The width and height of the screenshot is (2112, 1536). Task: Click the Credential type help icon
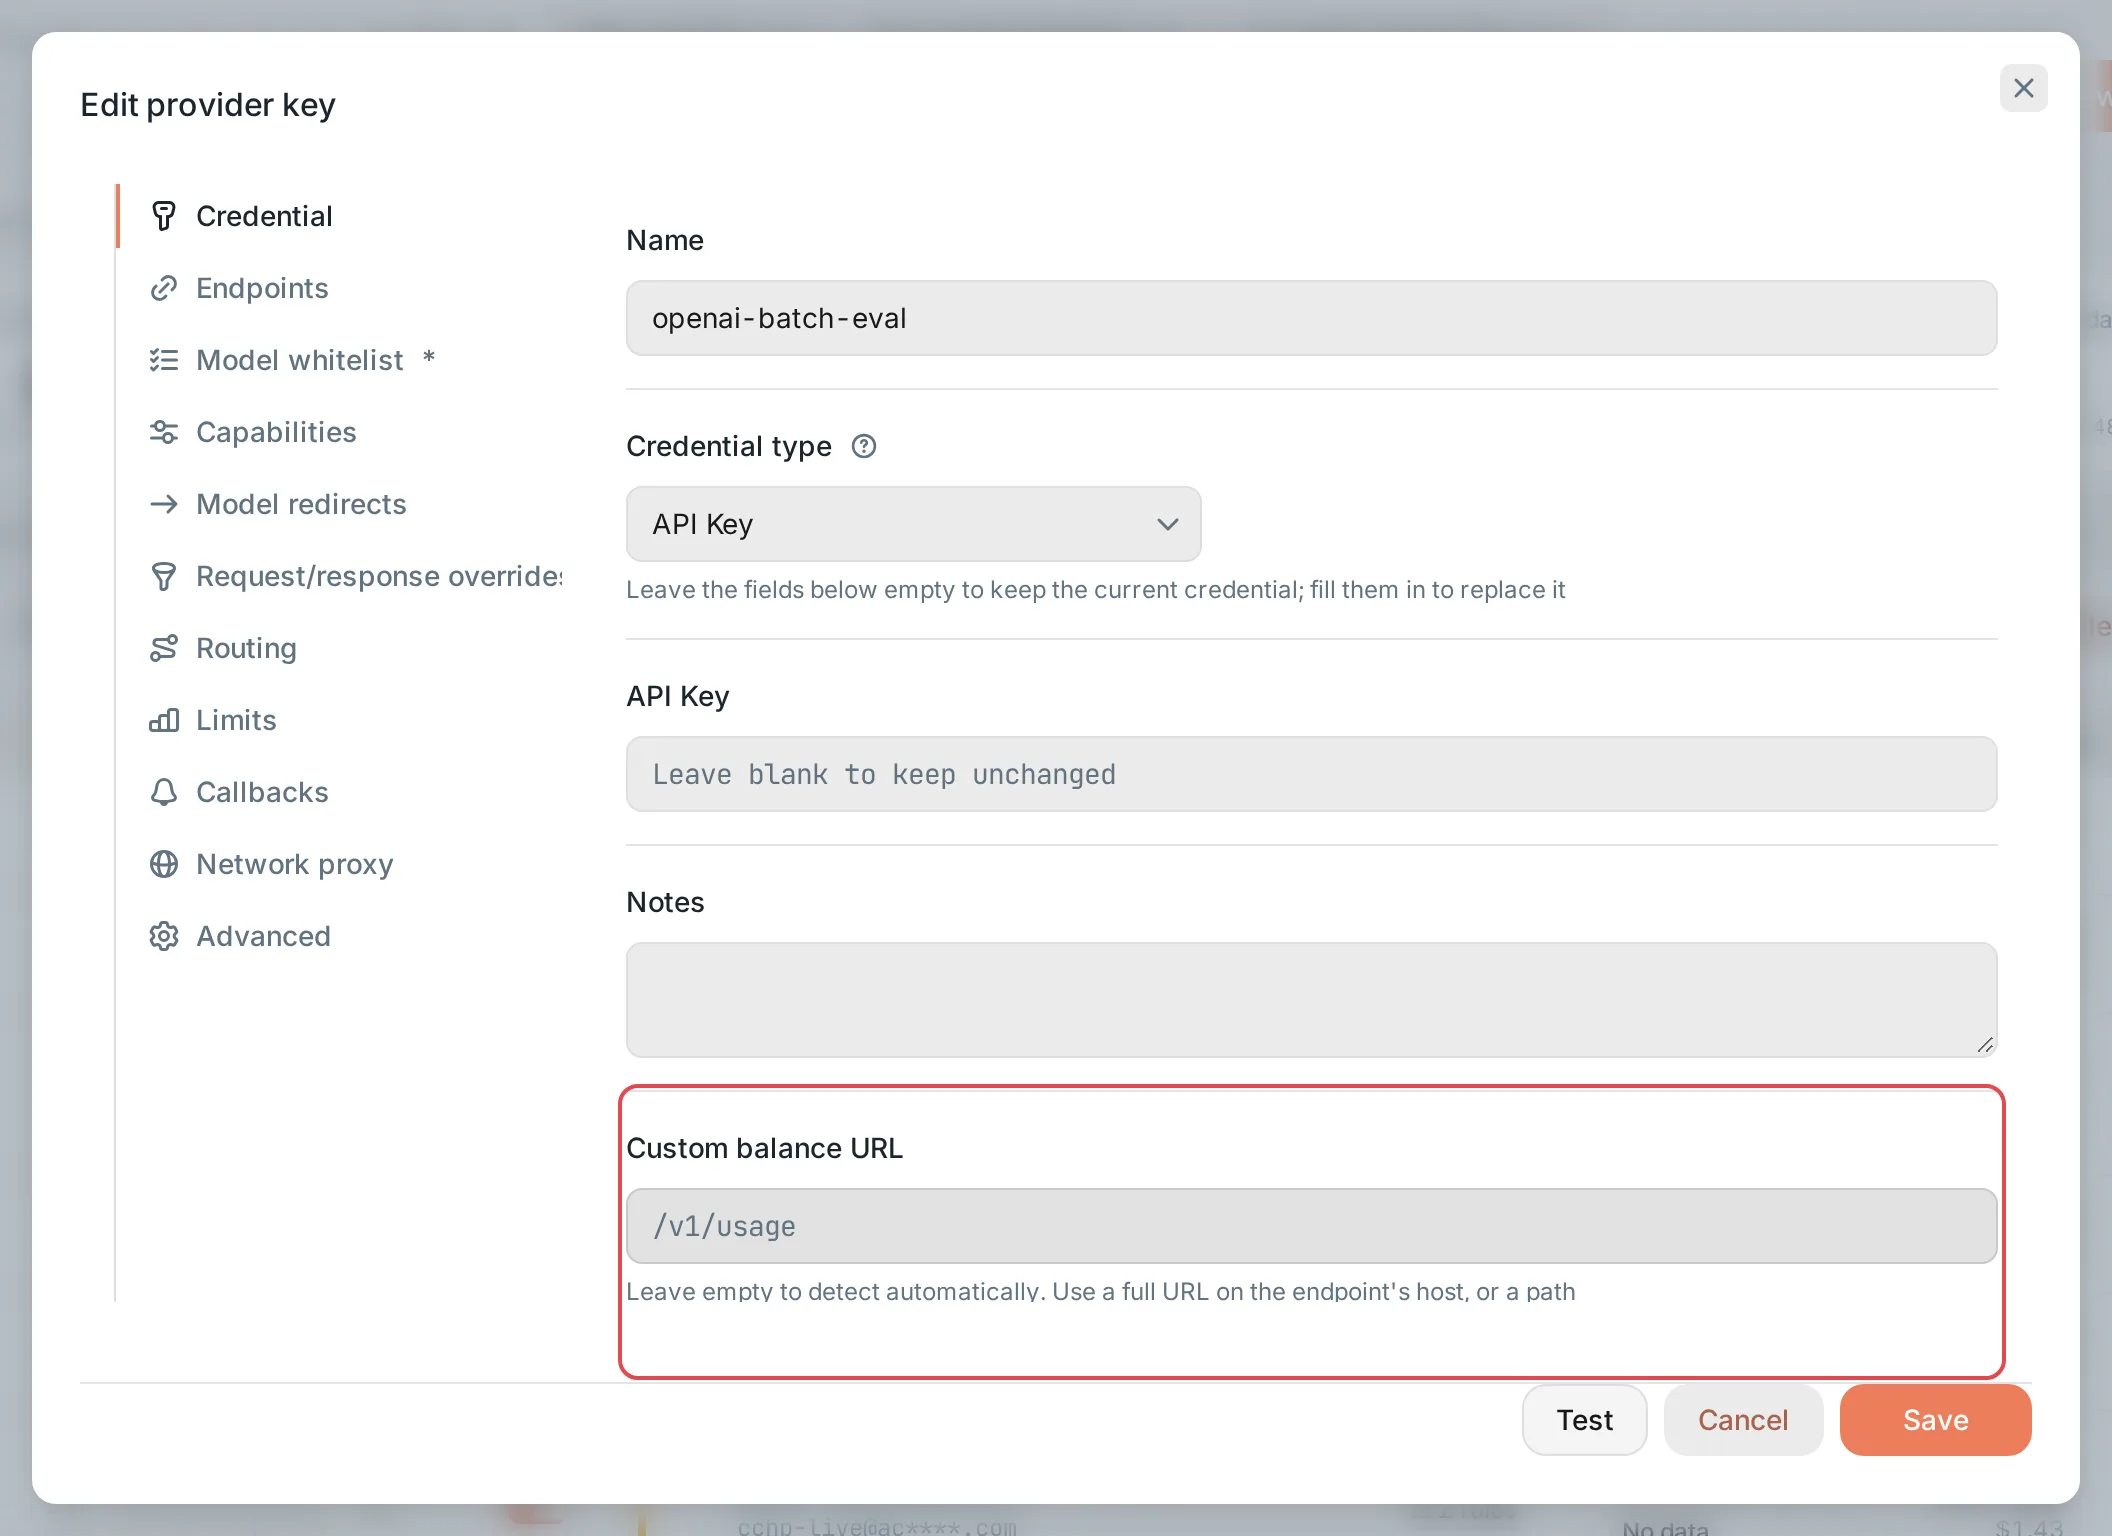[x=864, y=446]
